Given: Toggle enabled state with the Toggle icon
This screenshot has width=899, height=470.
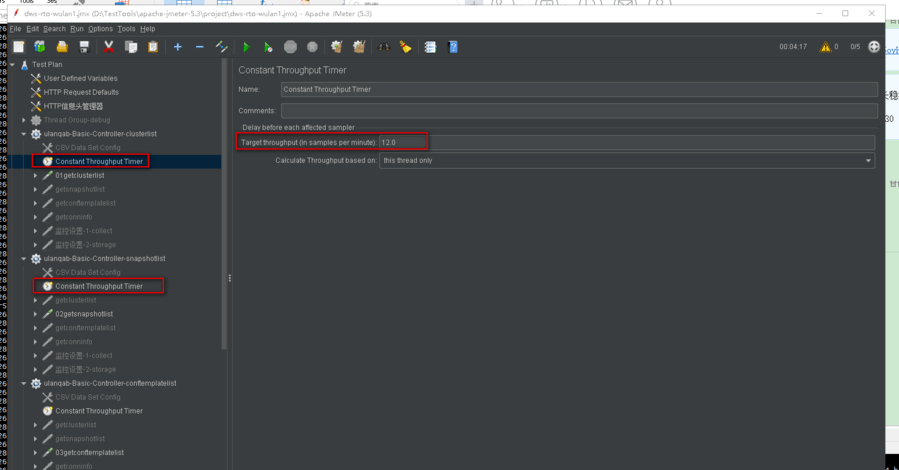Looking at the screenshot, I should pos(221,47).
